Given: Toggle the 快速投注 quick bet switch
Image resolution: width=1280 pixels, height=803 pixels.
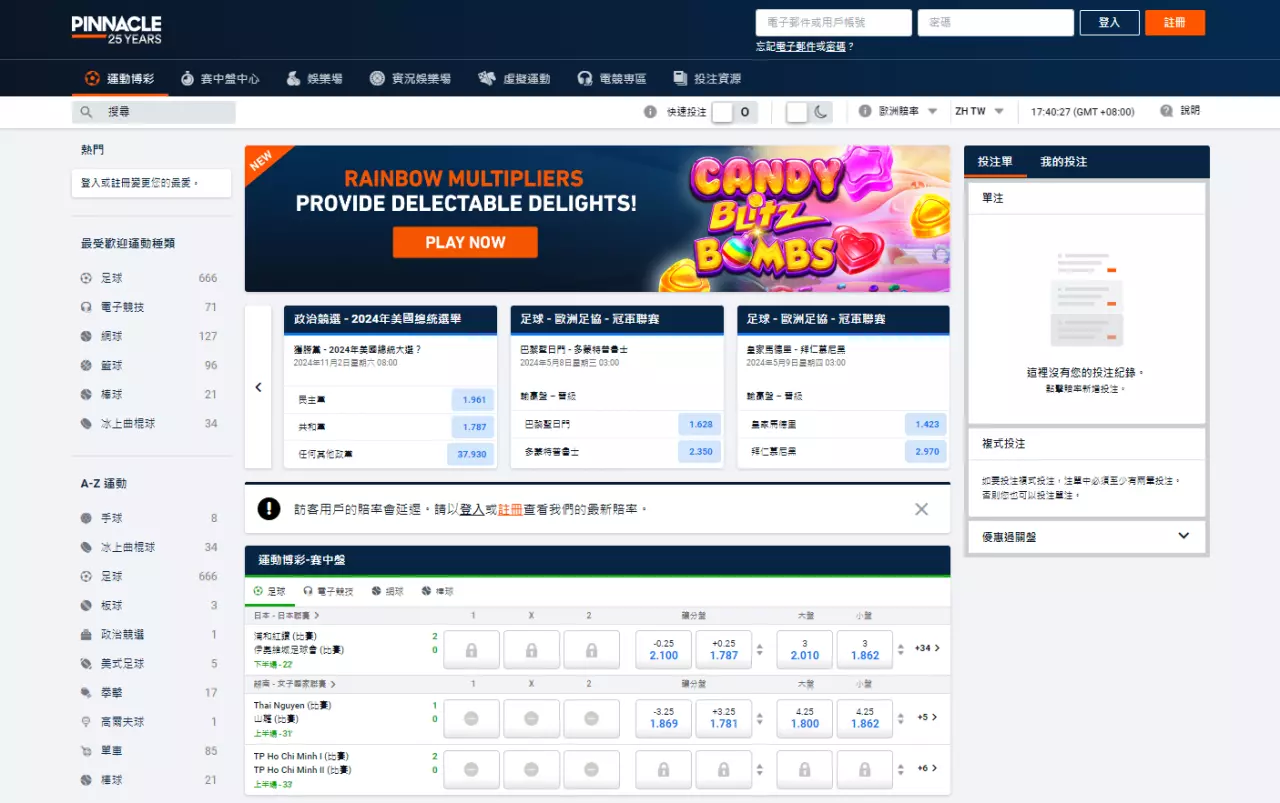Looking at the screenshot, I should pyautogui.click(x=734, y=112).
